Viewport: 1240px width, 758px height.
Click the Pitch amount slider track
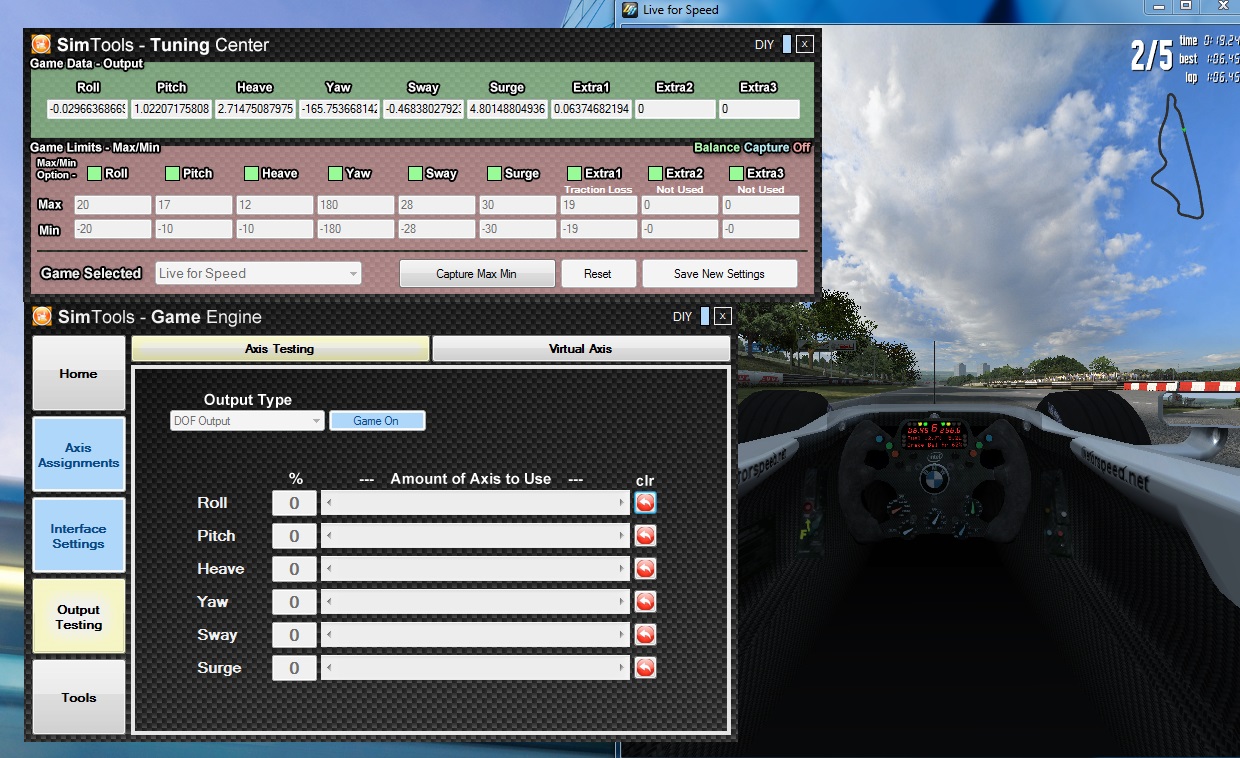476,536
